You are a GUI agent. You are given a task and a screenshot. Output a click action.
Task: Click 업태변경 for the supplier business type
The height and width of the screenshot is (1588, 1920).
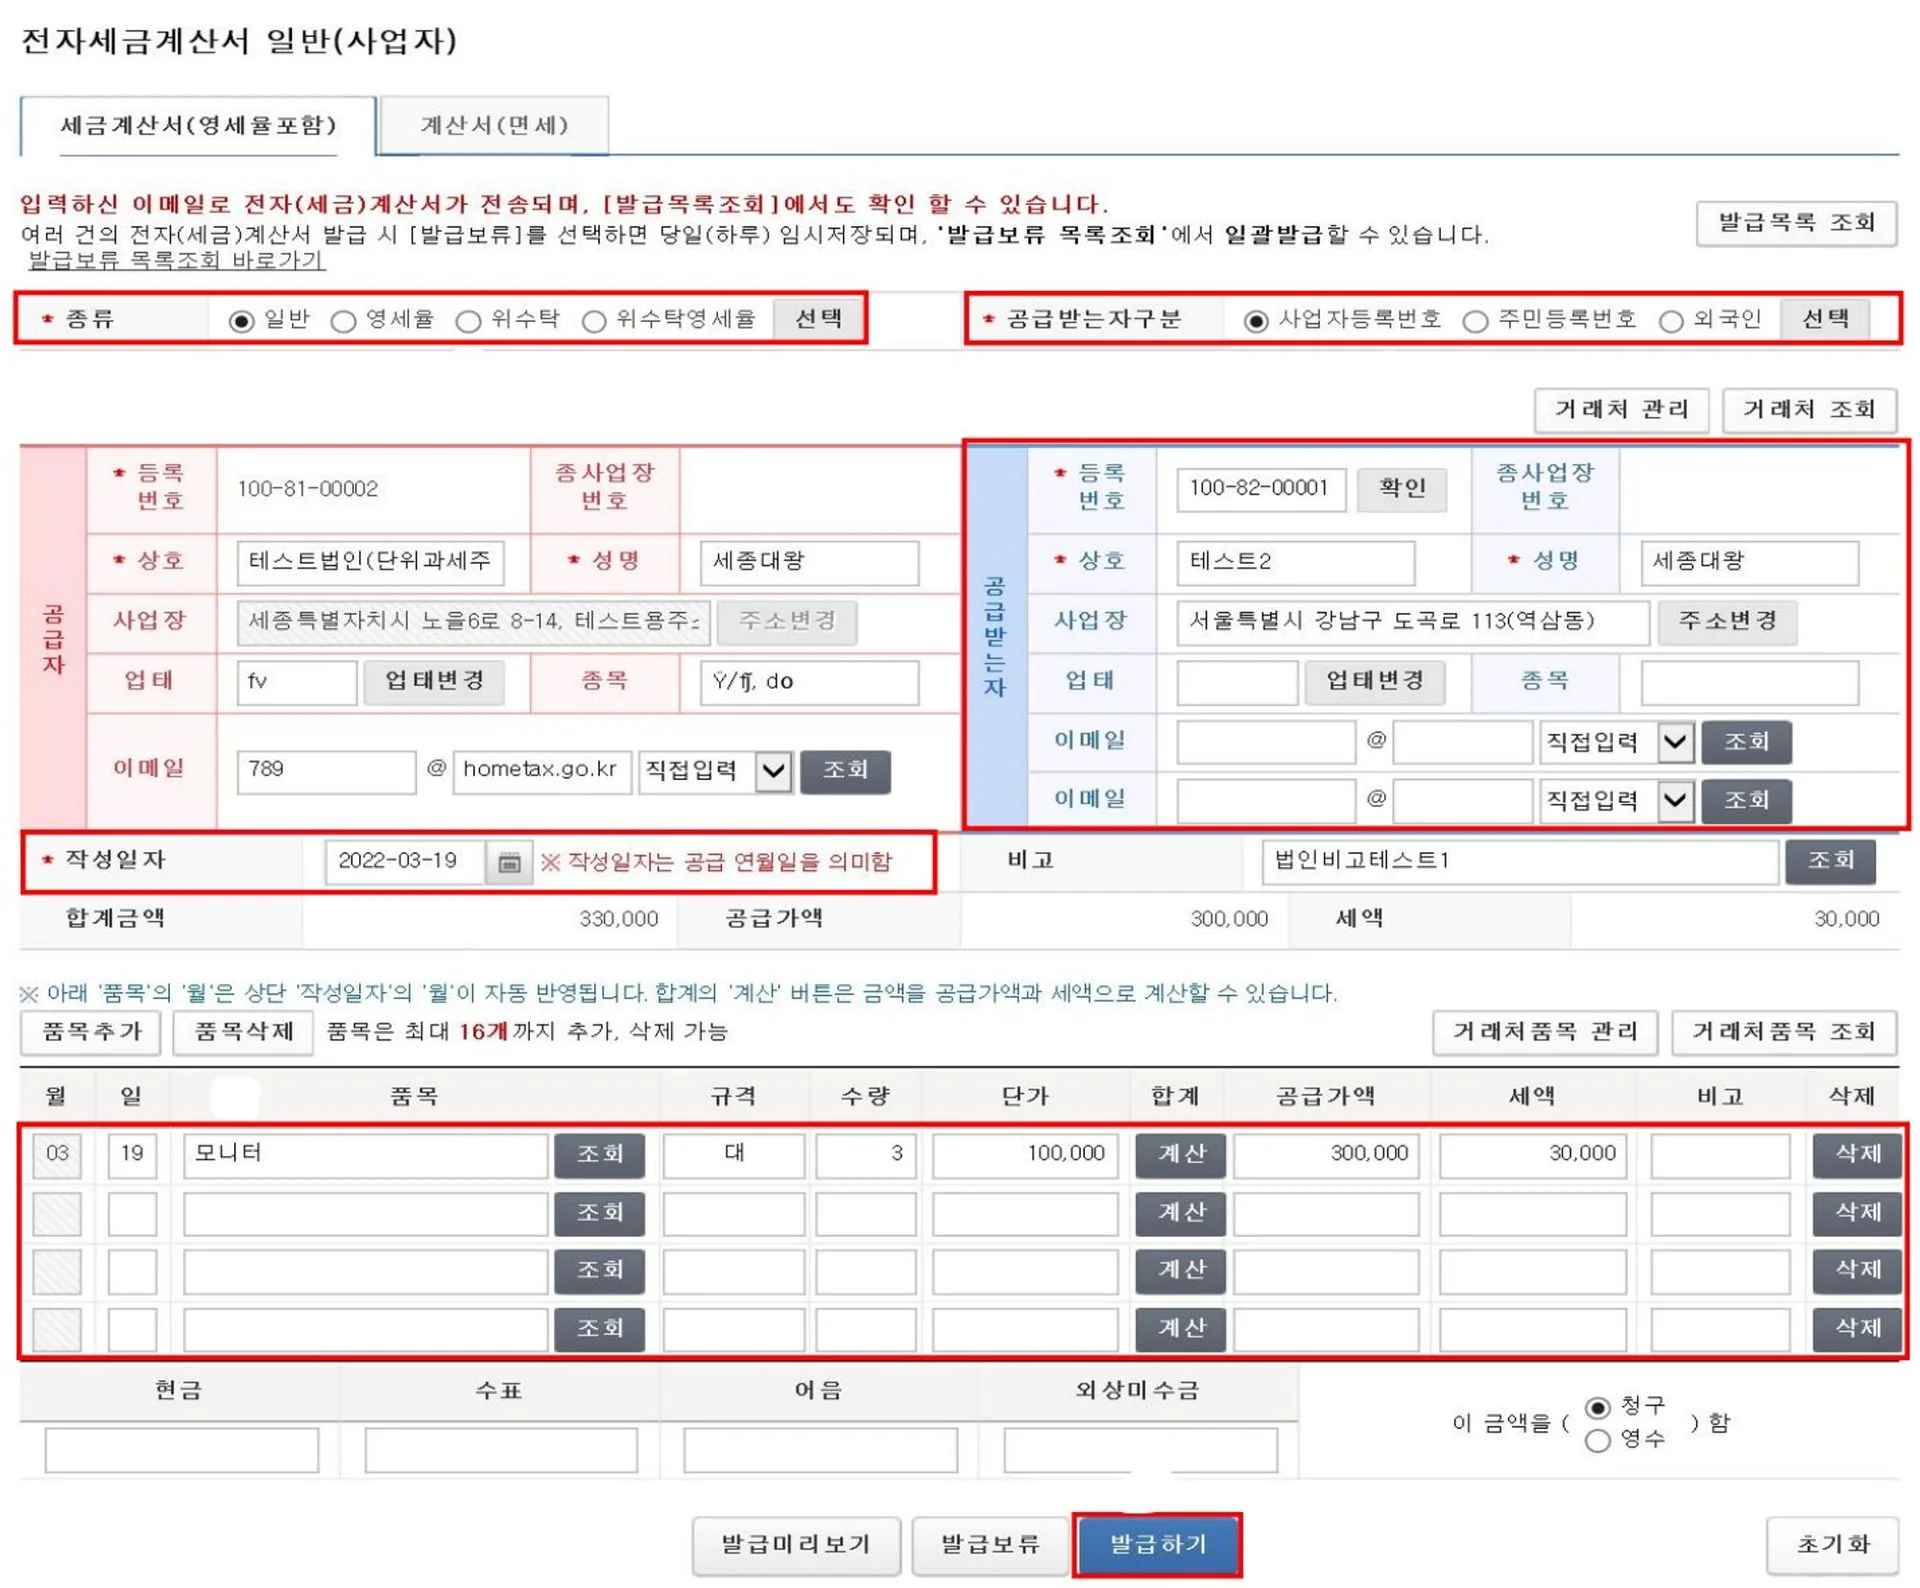(434, 681)
